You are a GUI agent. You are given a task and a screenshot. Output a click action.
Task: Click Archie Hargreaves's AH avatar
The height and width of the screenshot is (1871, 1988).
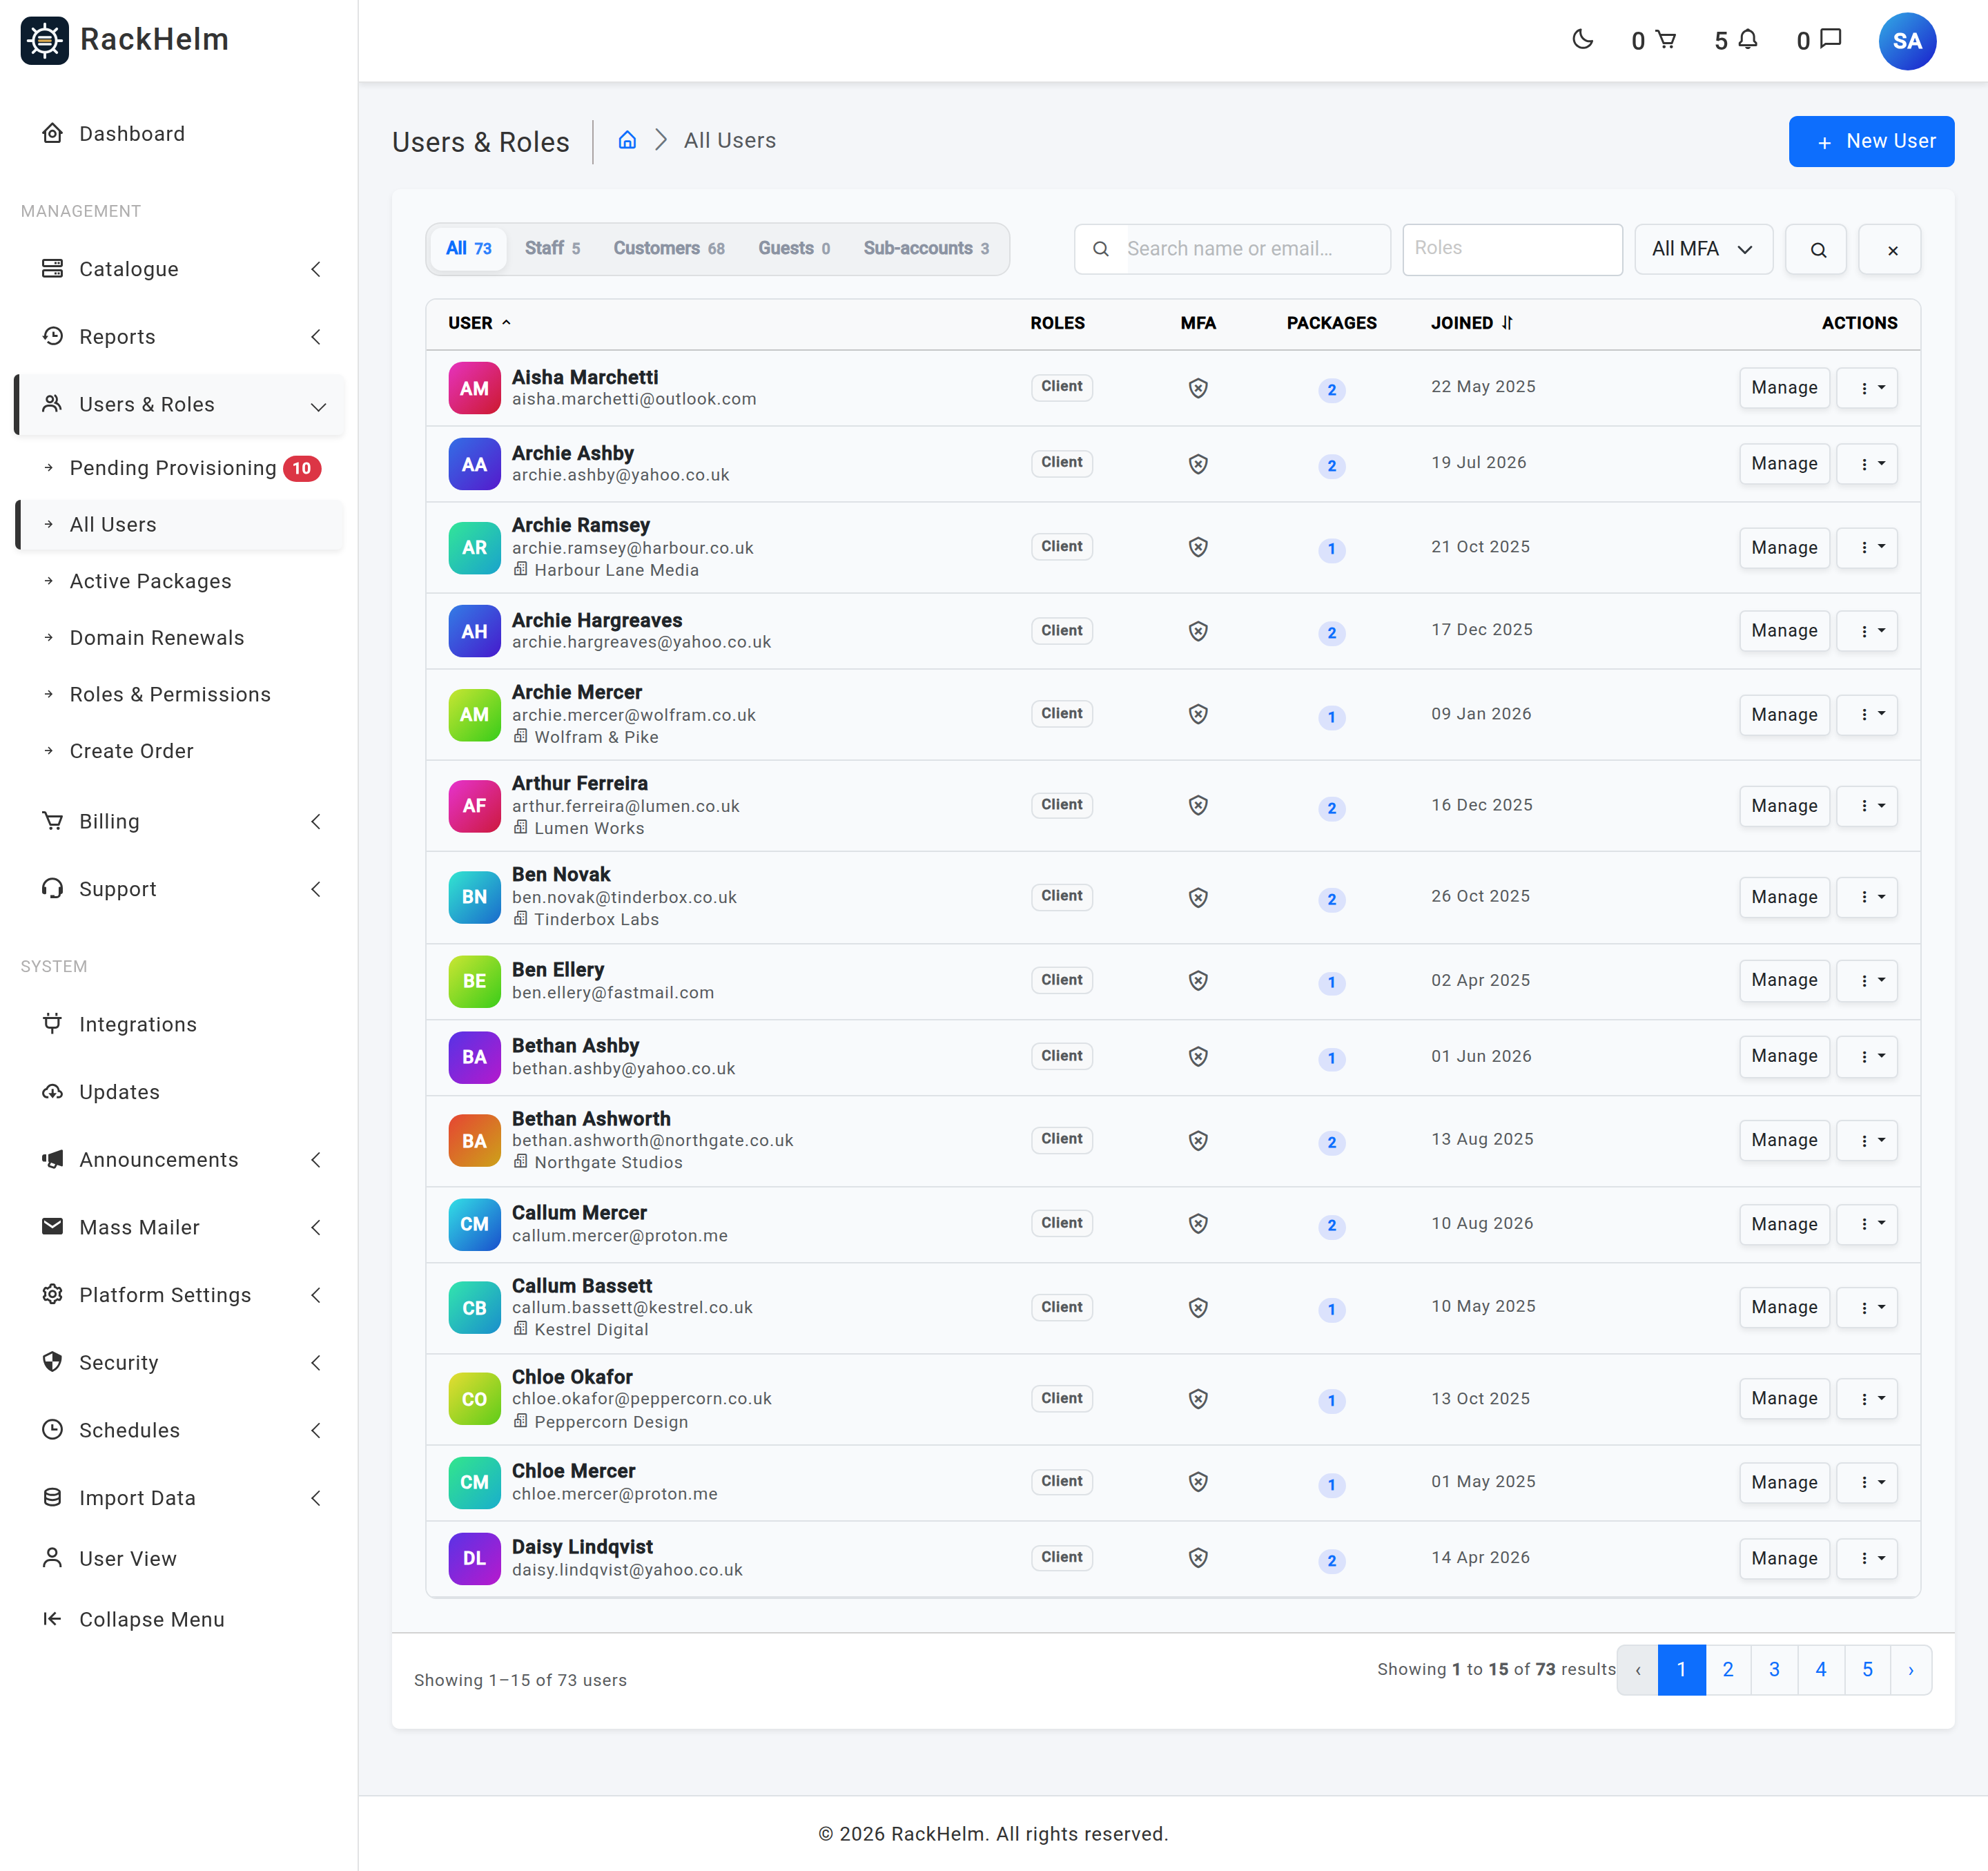pyautogui.click(x=474, y=631)
